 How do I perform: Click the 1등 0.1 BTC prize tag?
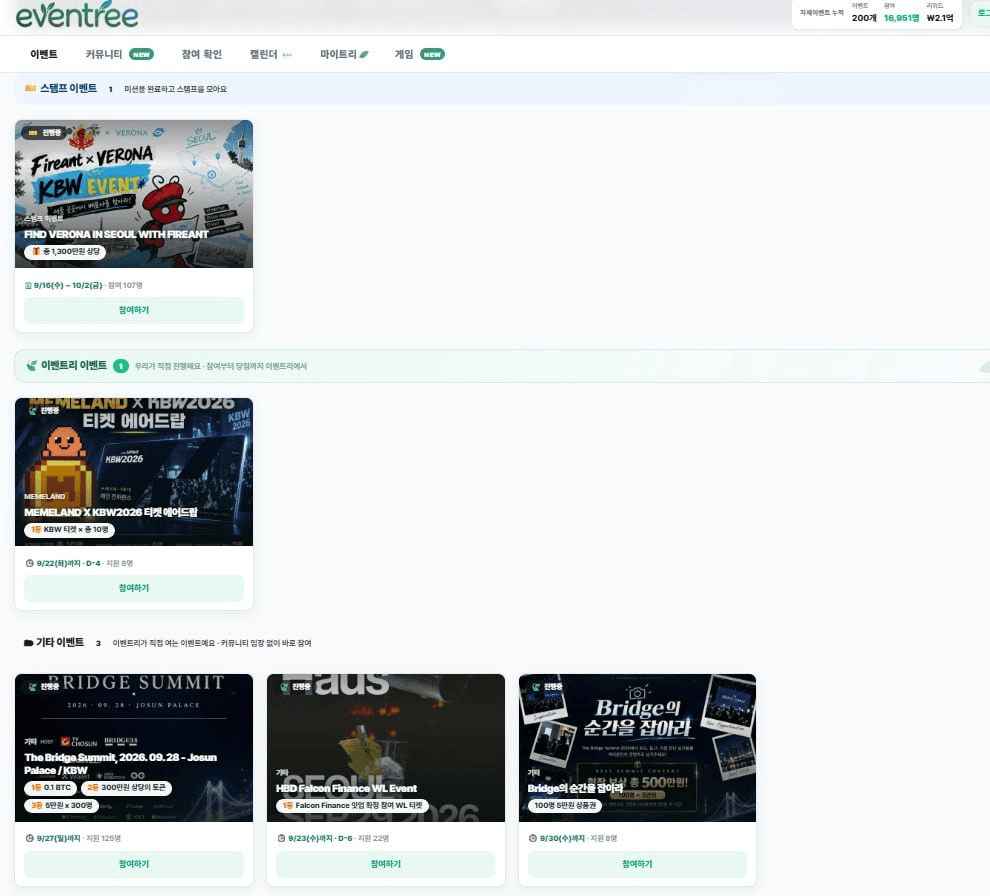(x=51, y=787)
